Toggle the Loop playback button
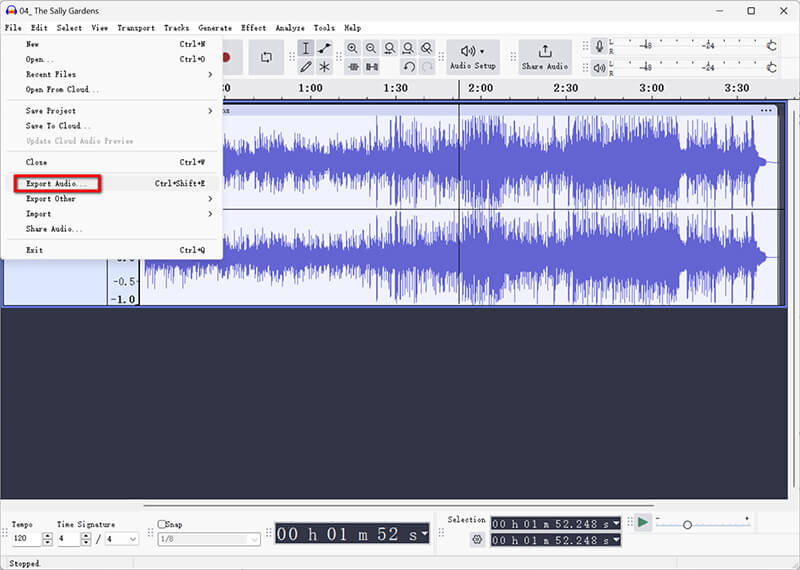800x570 pixels. pyautogui.click(x=266, y=57)
